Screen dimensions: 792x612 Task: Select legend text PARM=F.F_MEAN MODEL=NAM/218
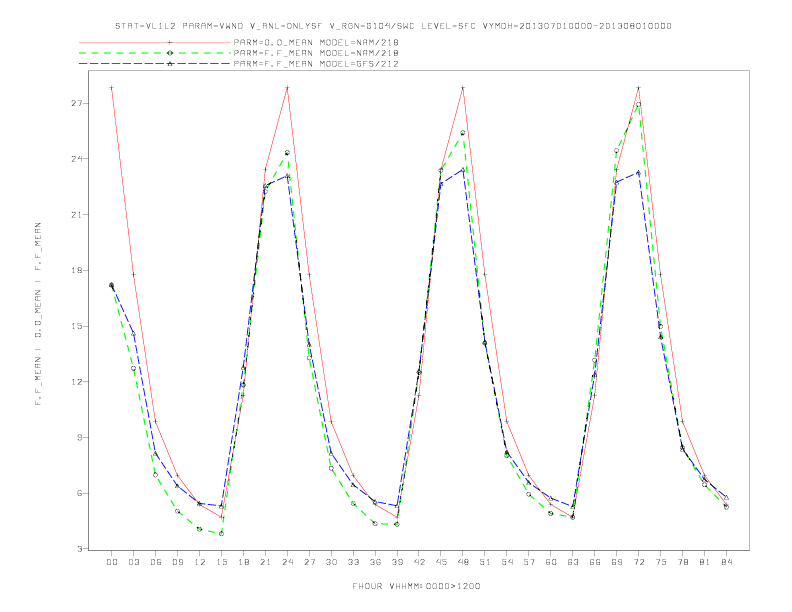pos(316,53)
